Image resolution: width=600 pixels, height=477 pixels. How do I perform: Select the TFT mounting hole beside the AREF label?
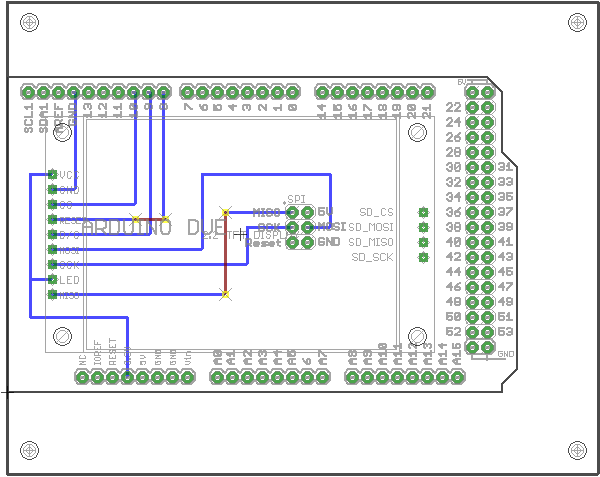click(x=62, y=132)
